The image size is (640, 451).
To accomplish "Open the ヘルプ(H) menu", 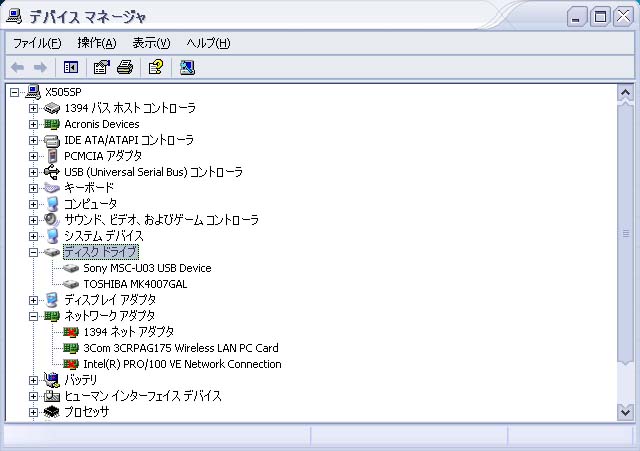I will 208,43.
